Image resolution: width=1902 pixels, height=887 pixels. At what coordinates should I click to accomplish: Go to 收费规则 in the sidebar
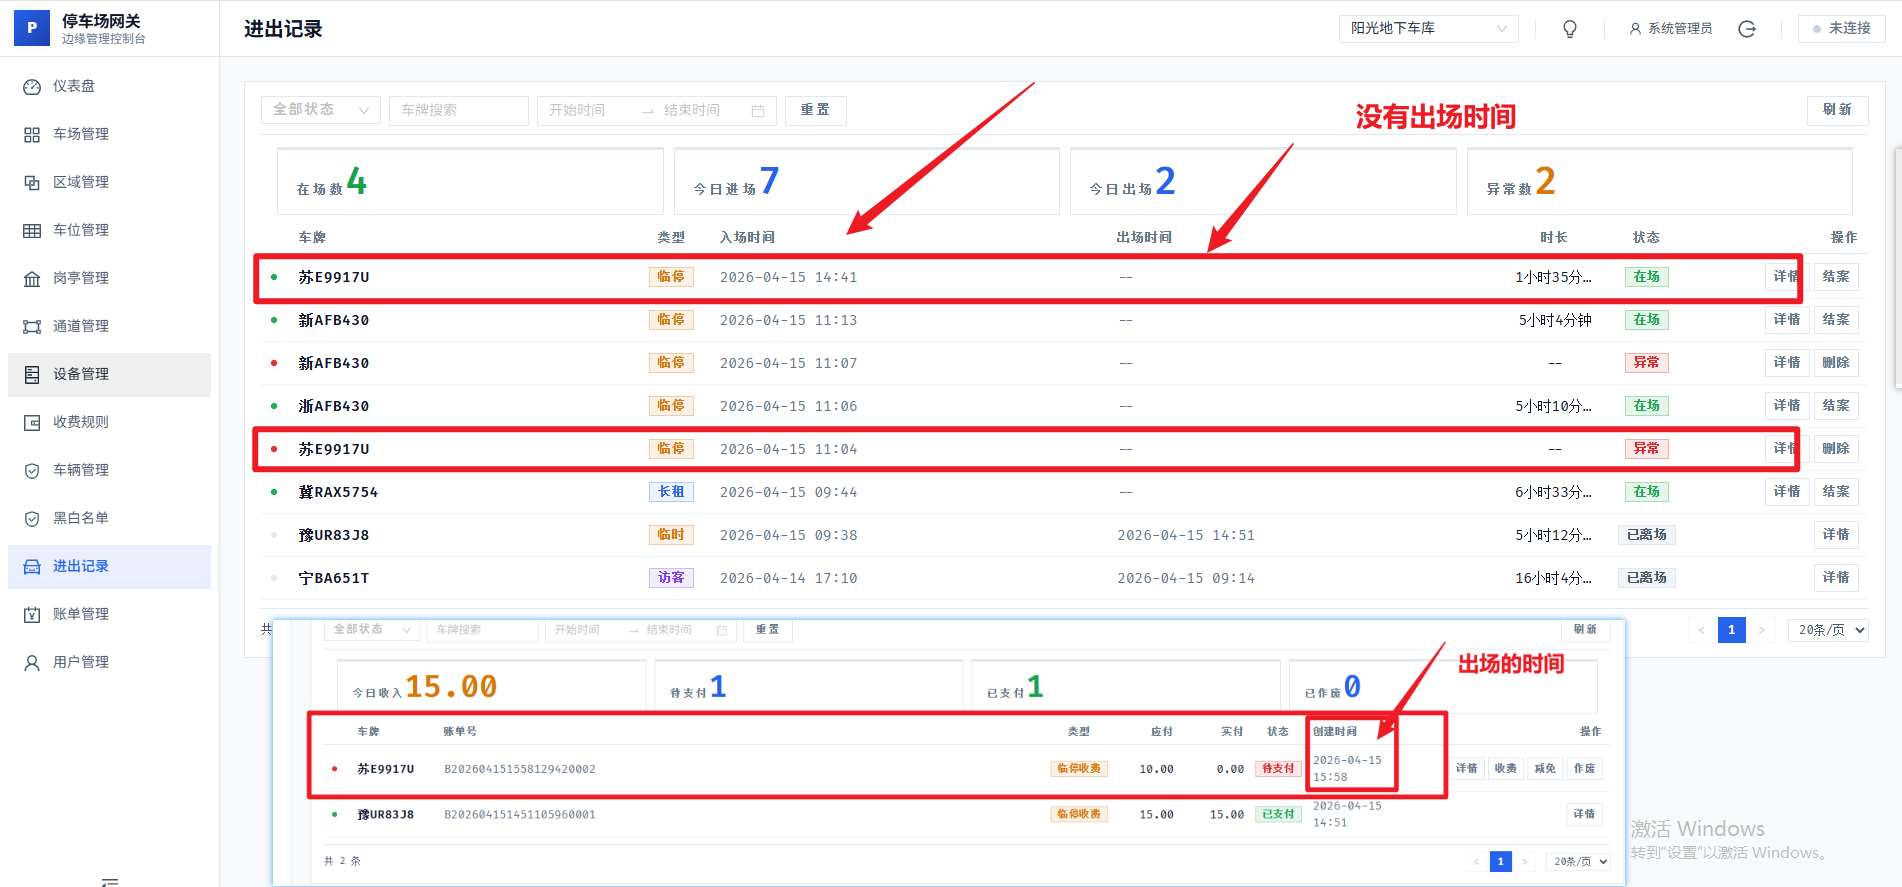point(81,422)
